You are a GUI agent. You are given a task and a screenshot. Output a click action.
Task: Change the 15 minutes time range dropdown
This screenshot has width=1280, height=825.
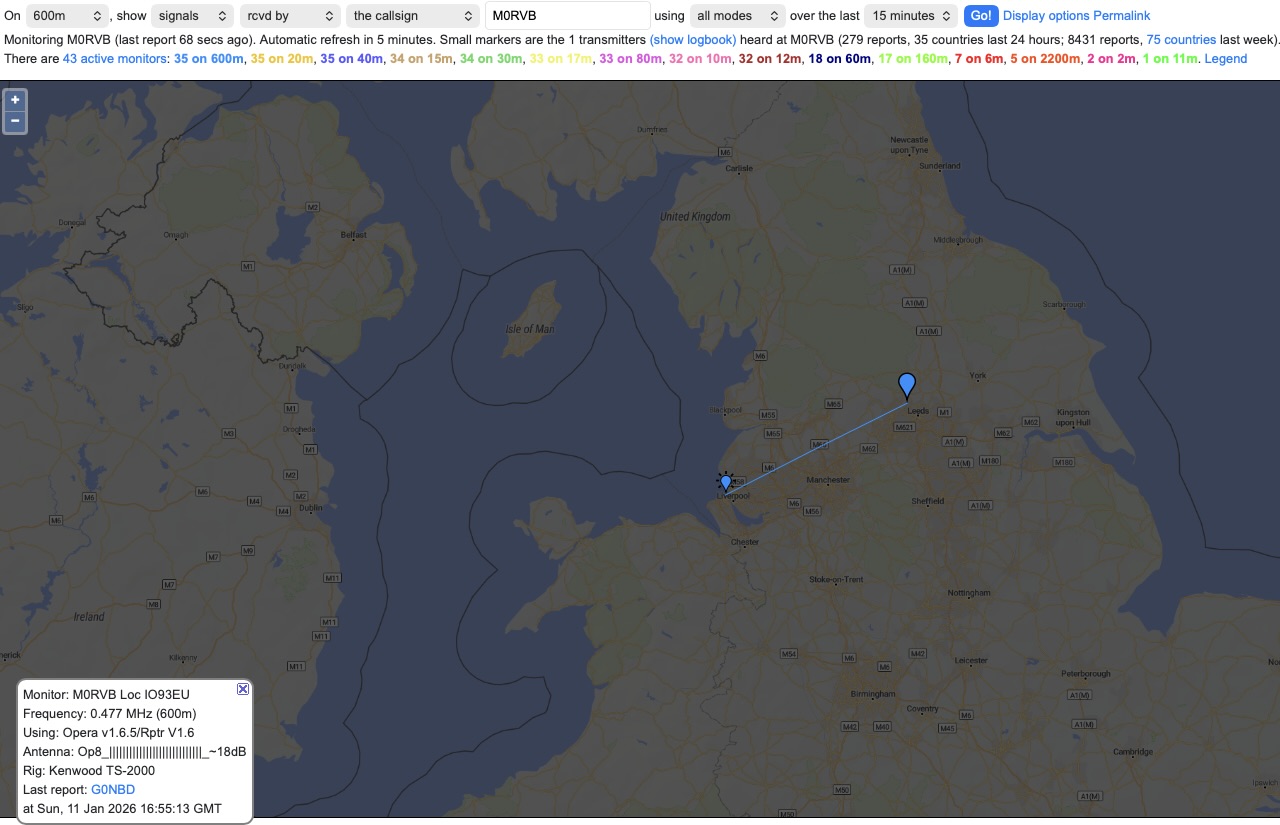click(910, 15)
